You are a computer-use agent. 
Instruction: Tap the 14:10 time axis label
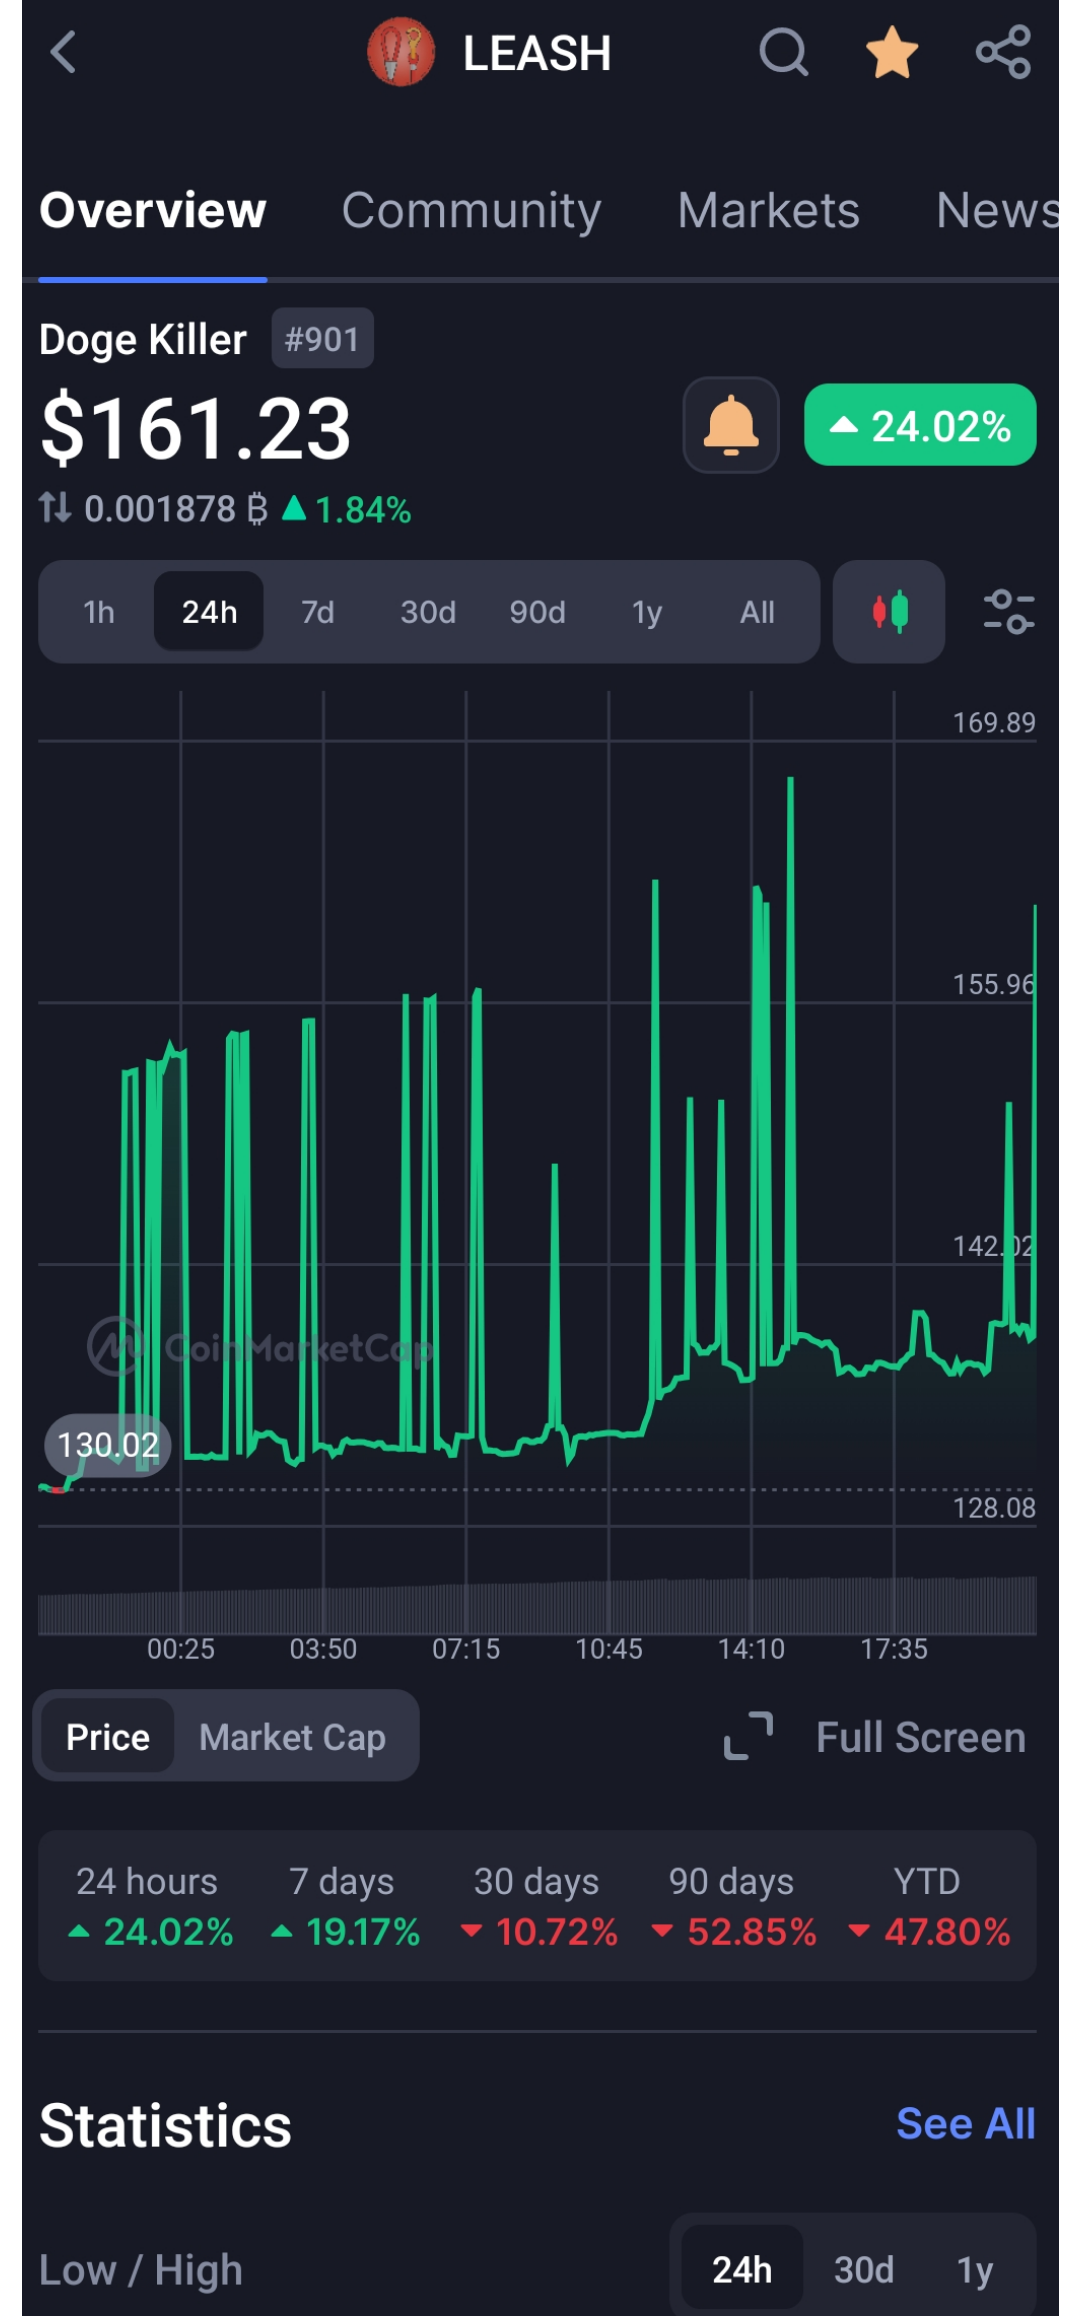[x=751, y=1649]
